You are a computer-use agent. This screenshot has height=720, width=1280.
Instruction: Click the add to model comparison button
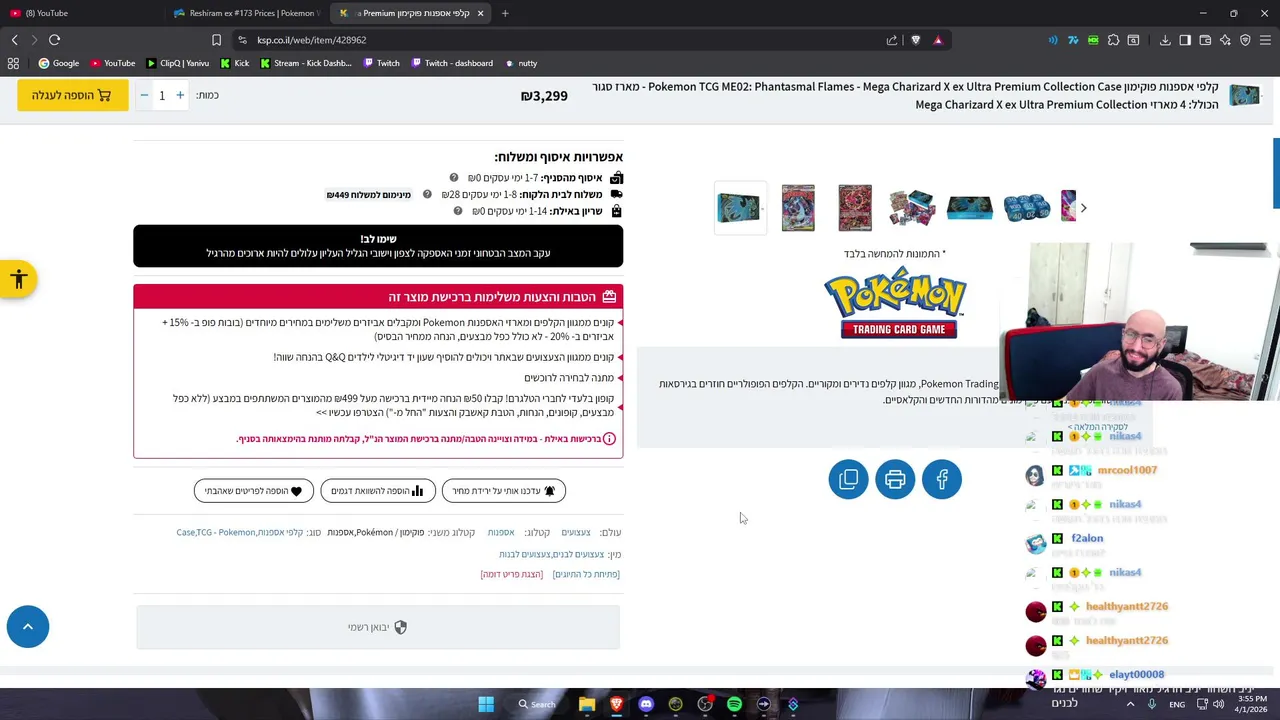pos(378,491)
